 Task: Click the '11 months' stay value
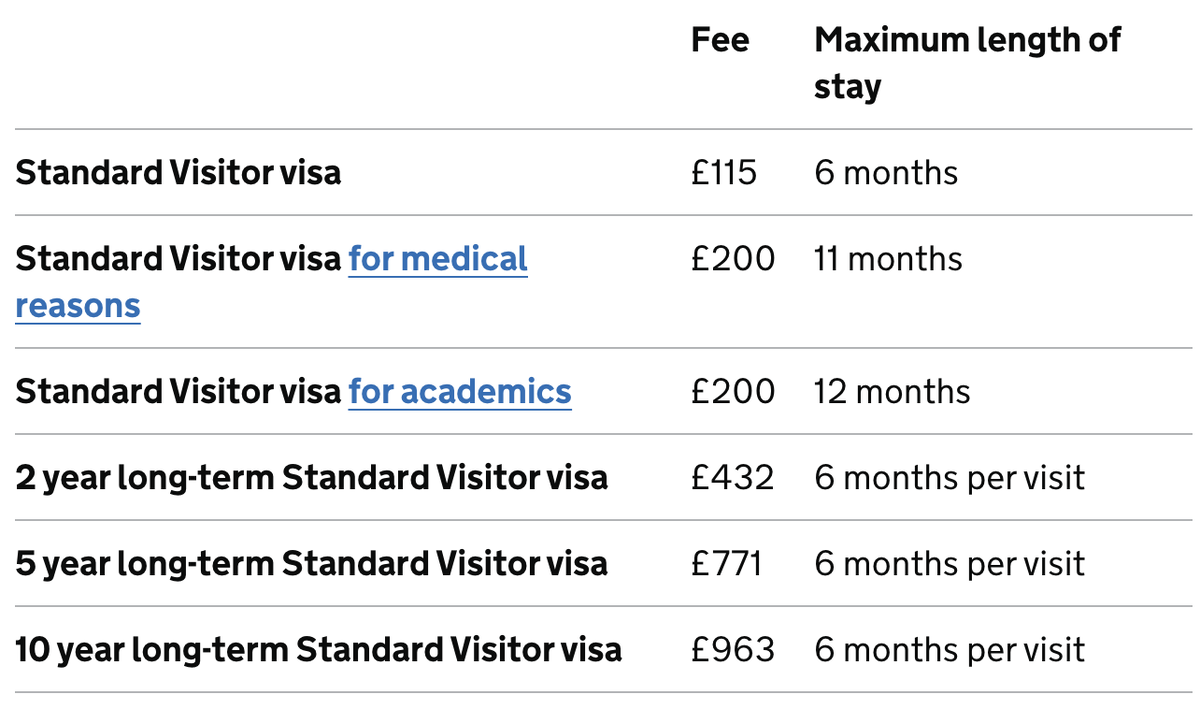(888, 259)
